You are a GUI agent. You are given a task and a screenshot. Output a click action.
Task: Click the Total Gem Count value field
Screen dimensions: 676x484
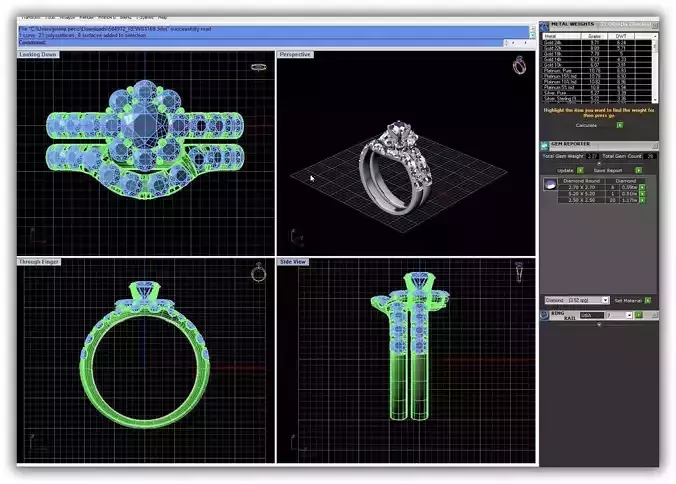(x=650, y=156)
